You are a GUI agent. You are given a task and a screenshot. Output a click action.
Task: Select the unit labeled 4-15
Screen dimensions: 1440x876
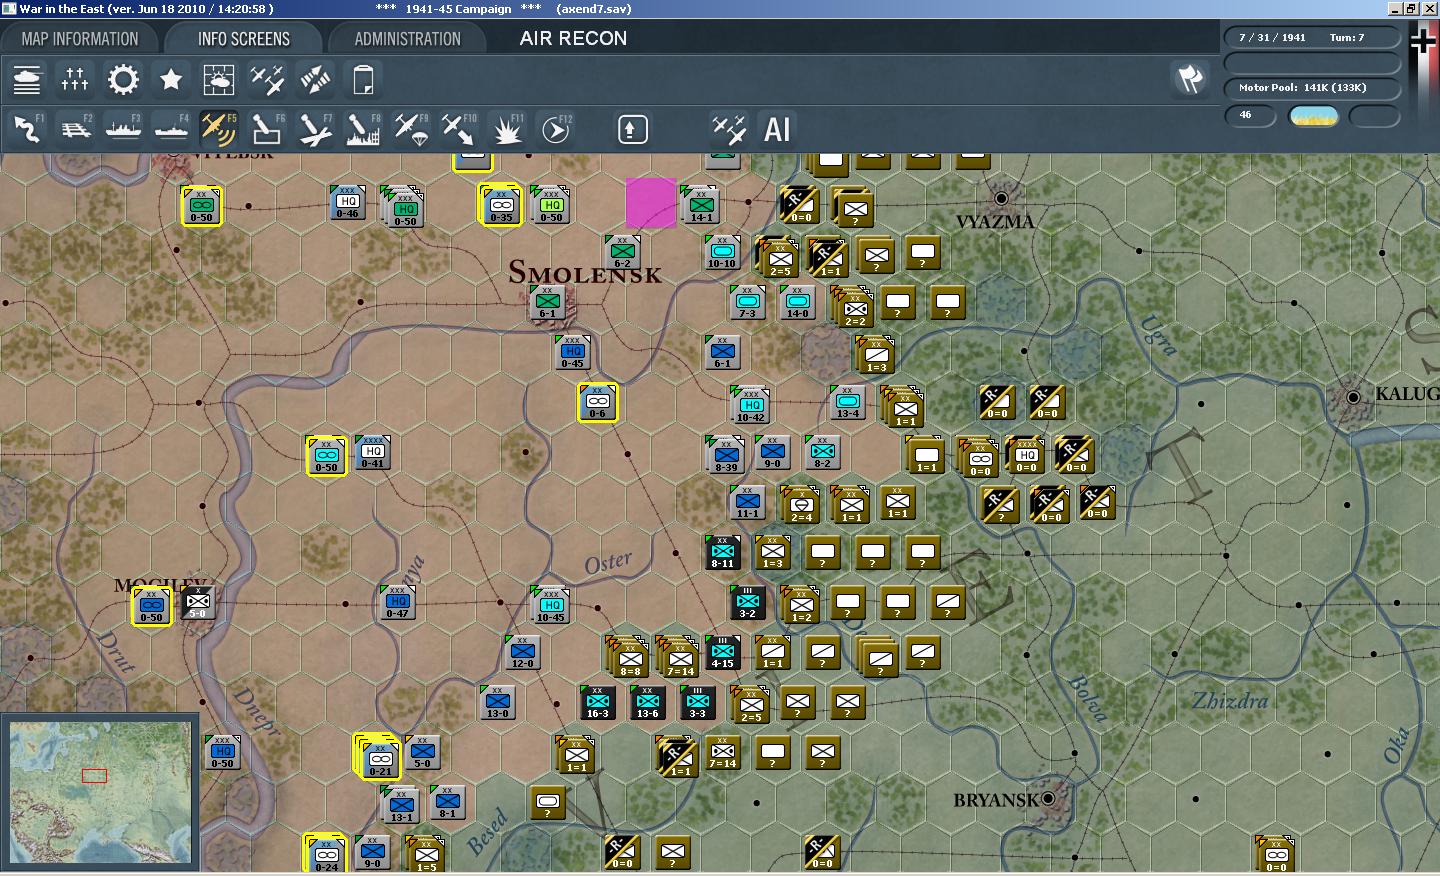pyautogui.click(x=722, y=652)
